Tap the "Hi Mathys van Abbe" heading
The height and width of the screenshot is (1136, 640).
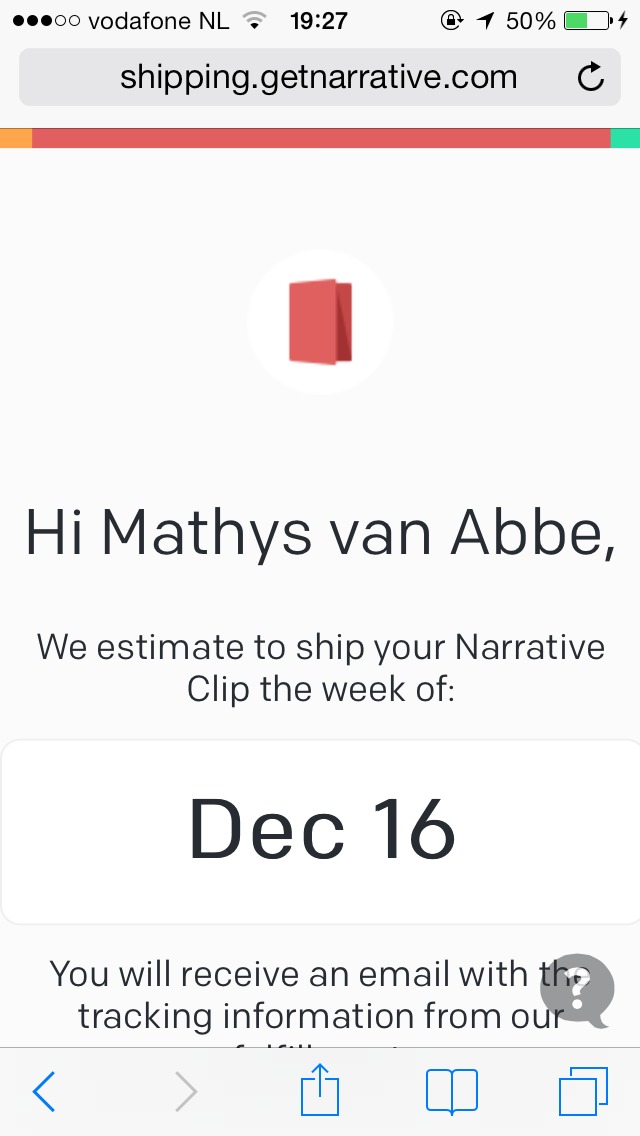point(320,533)
